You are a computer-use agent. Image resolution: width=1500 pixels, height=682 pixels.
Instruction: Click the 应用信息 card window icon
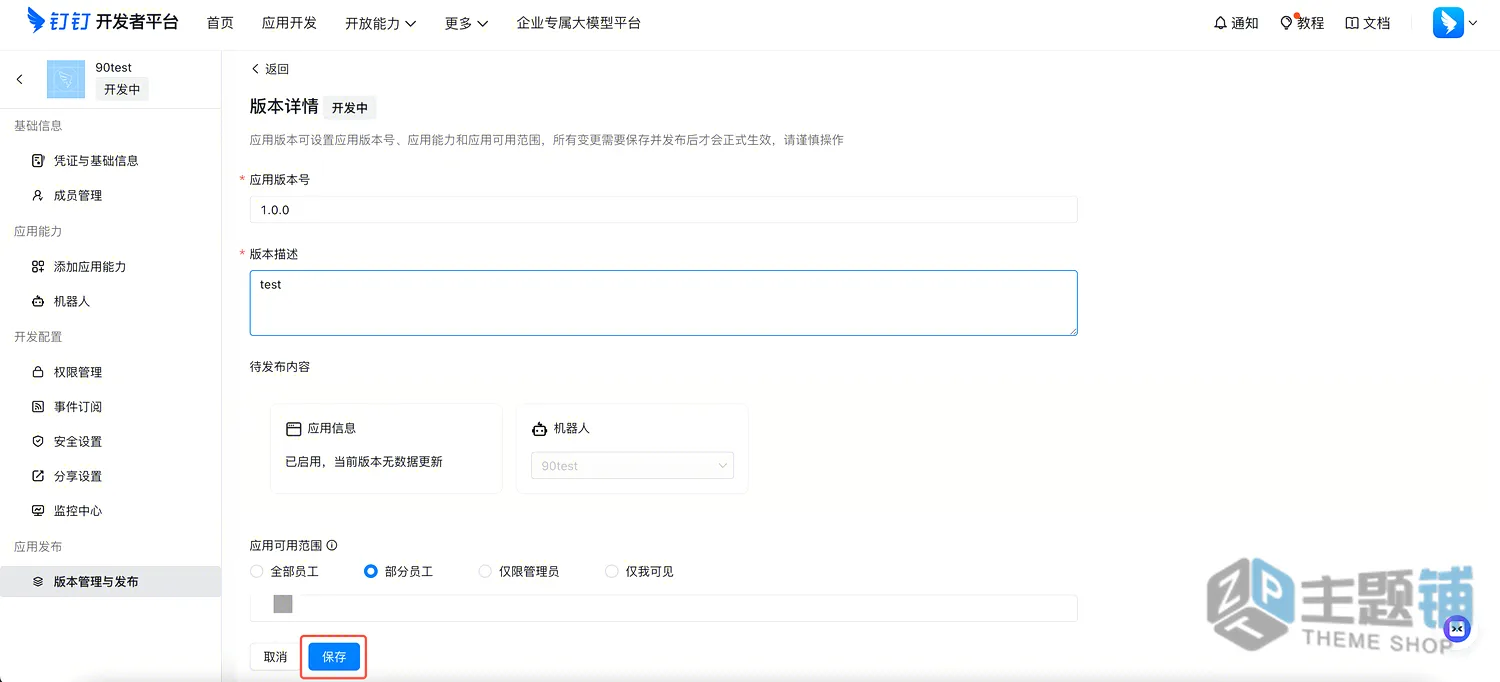point(293,429)
